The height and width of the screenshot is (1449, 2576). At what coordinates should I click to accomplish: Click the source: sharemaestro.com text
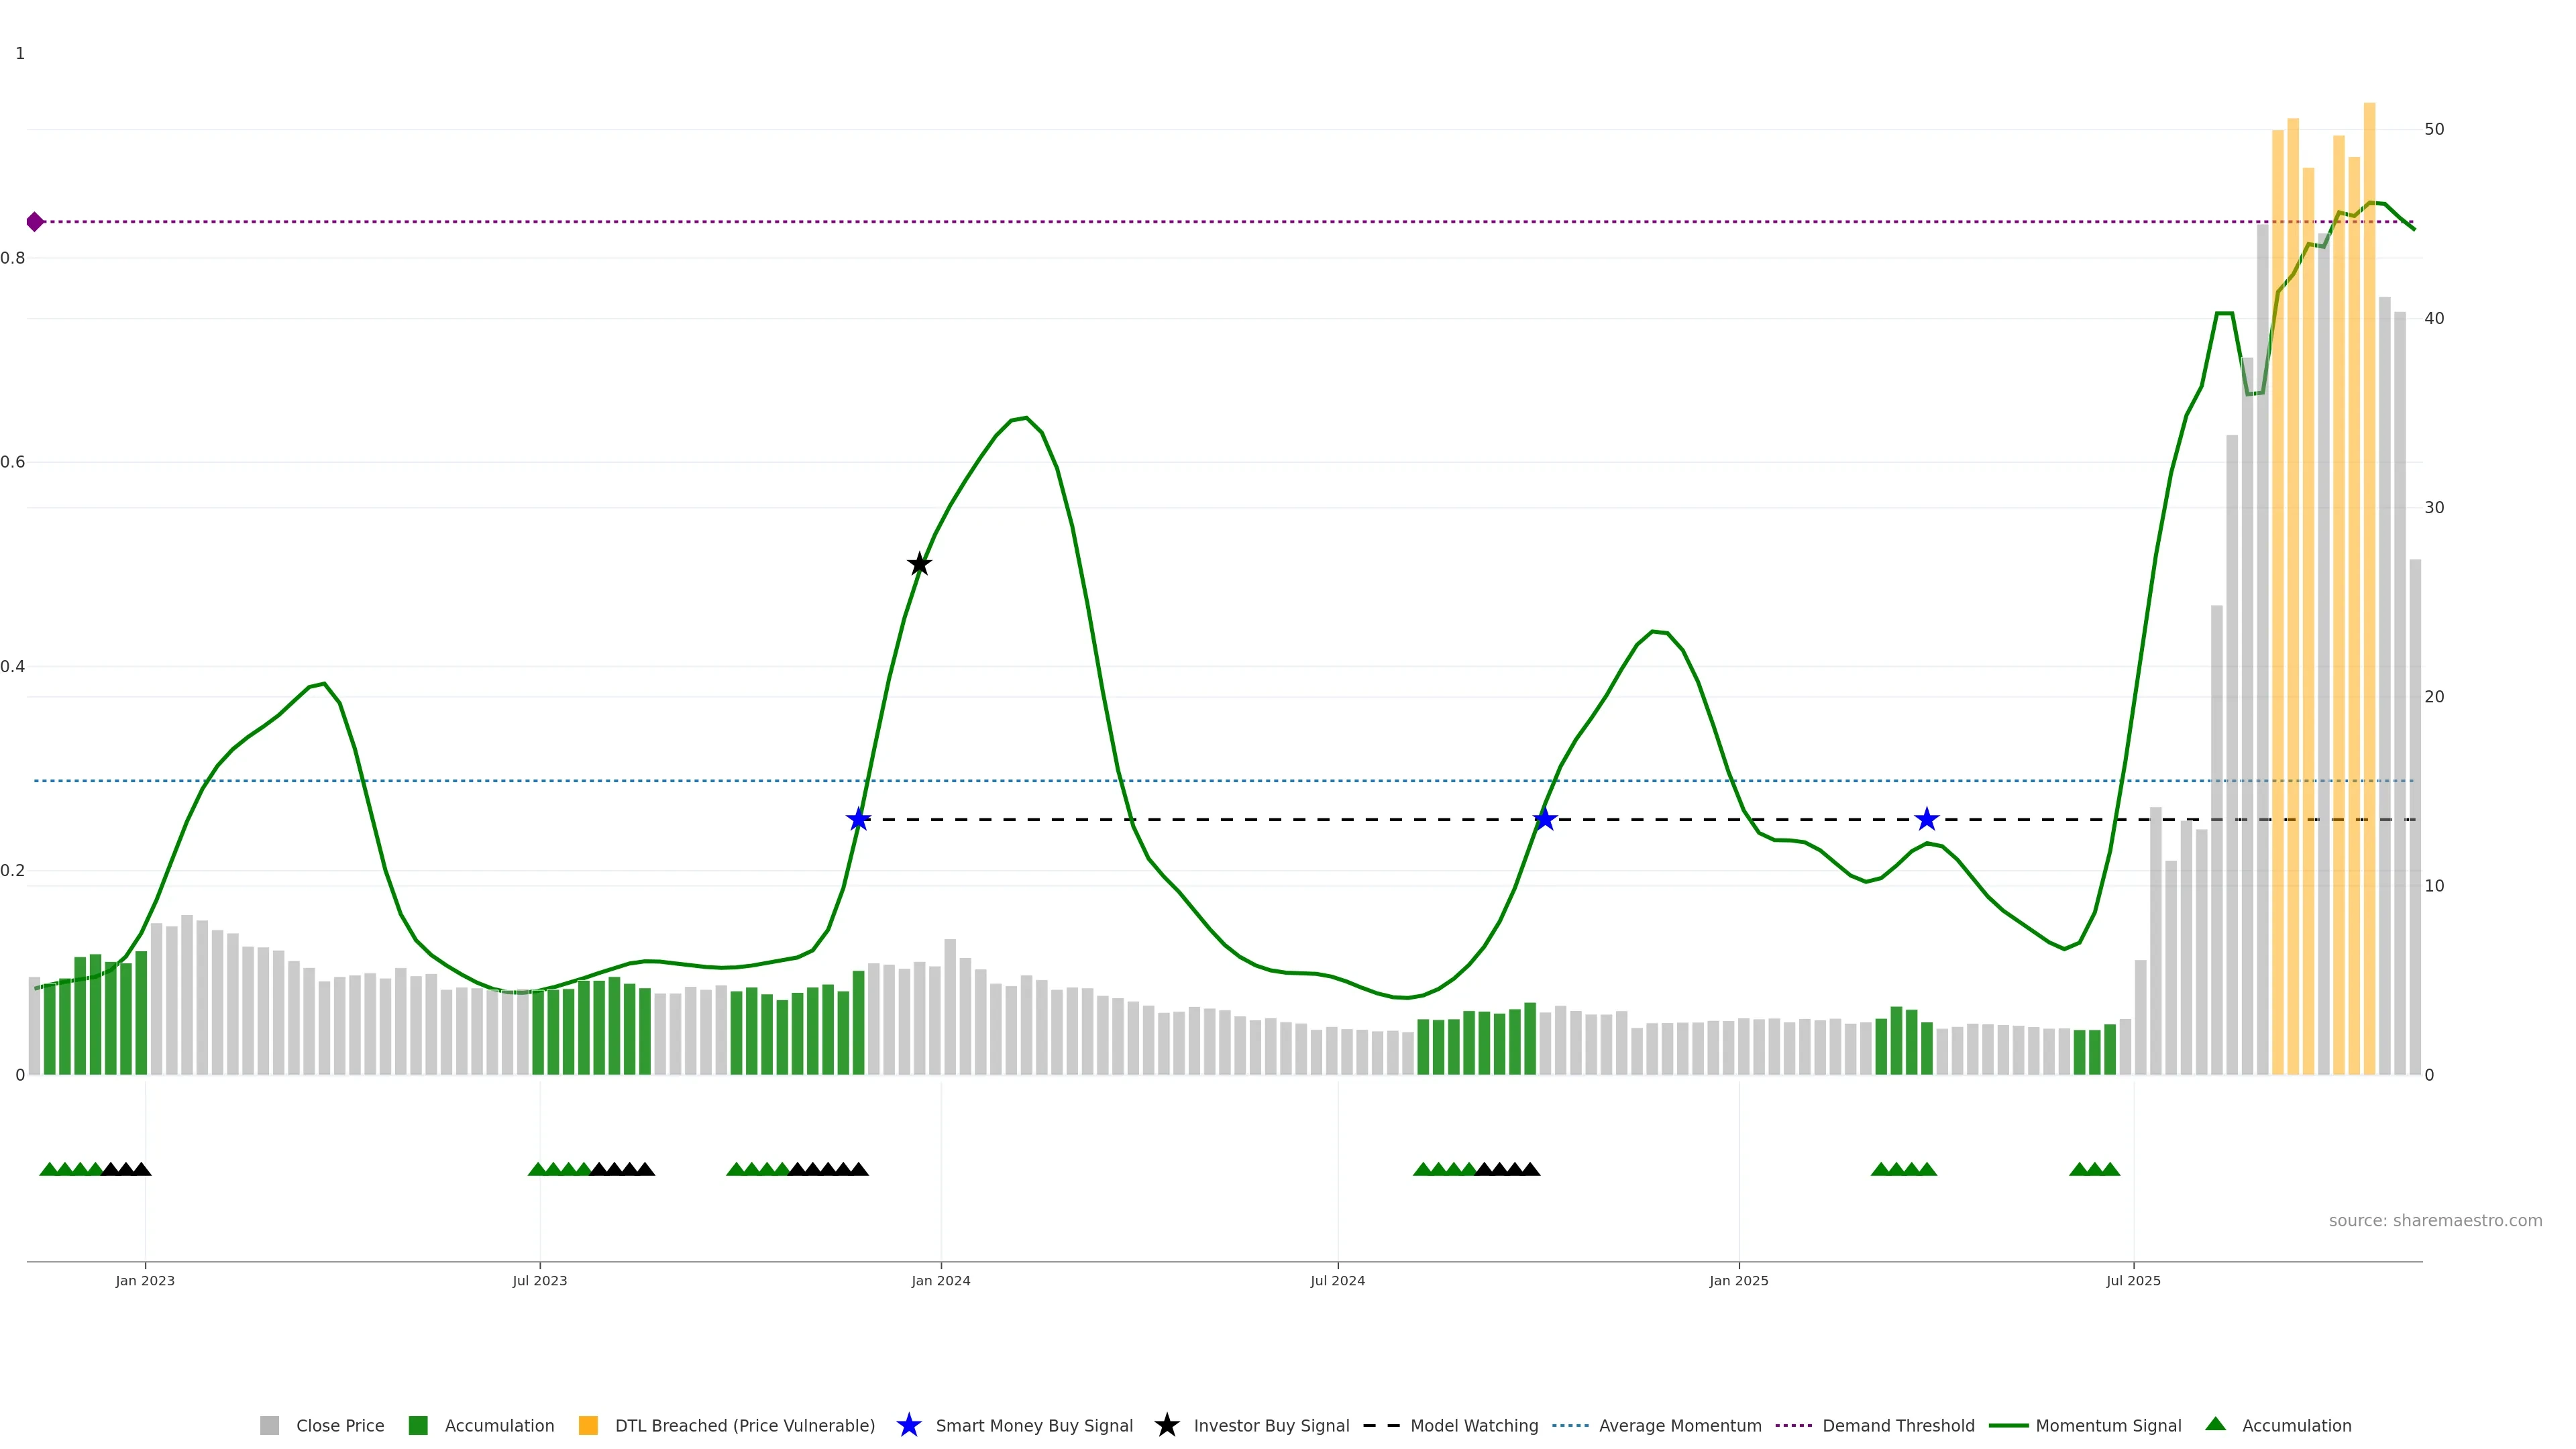2434,1220
